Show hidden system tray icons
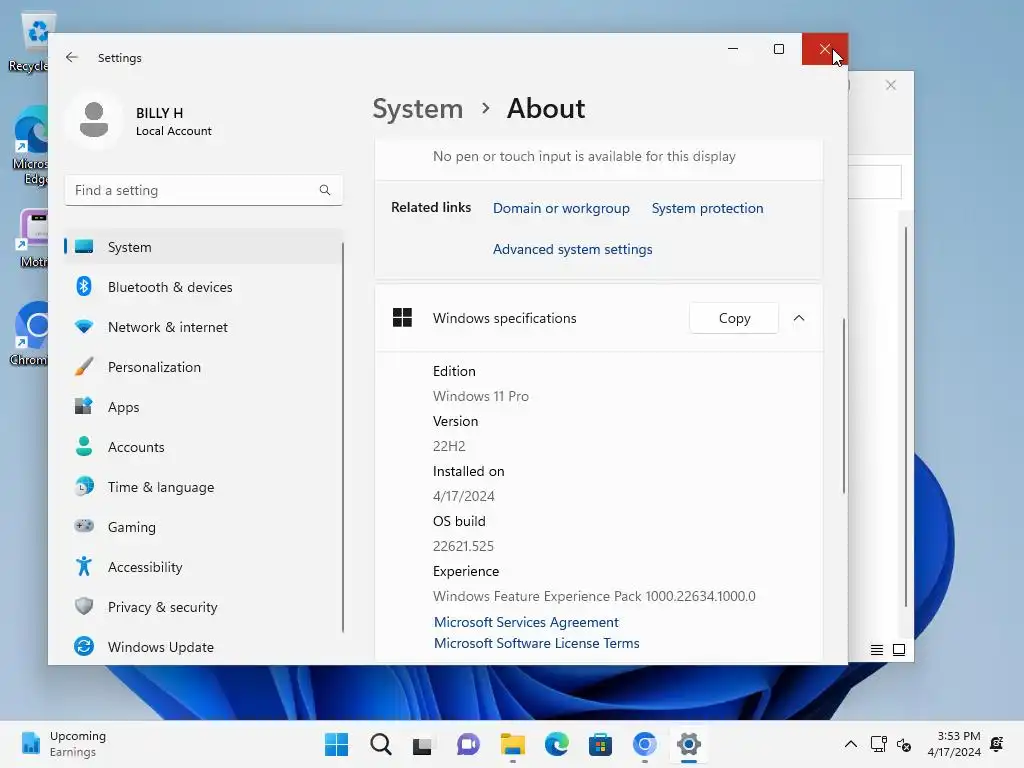Image resolution: width=1024 pixels, height=768 pixels. point(850,744)
